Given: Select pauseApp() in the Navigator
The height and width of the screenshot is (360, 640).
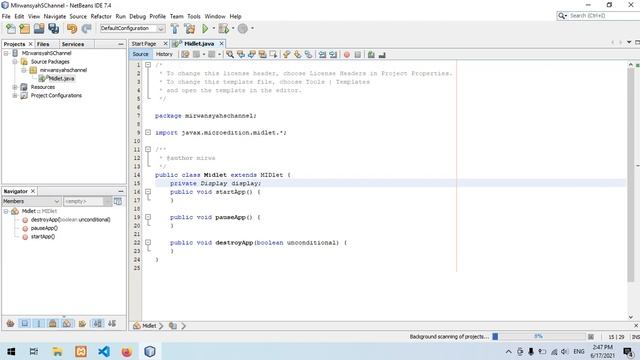Looking at the screenshot, I should [x=44, y=228].
